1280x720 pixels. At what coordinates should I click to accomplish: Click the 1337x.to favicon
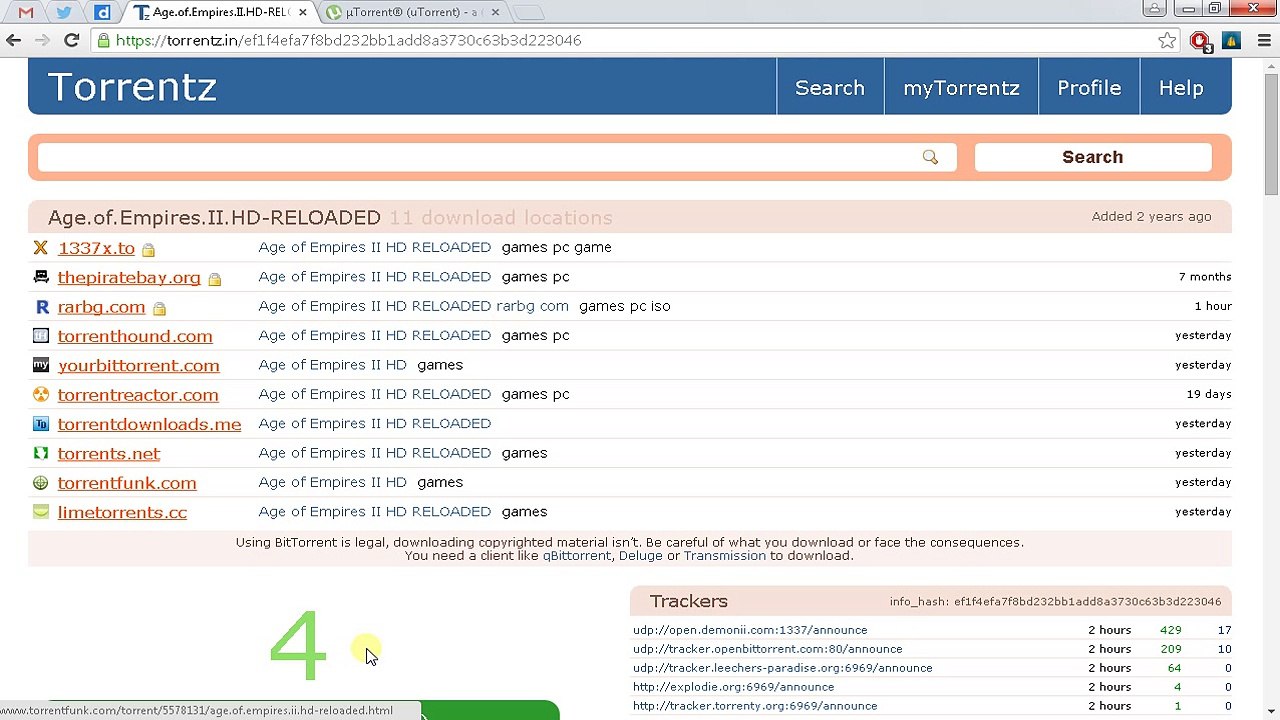coord(40,248)
